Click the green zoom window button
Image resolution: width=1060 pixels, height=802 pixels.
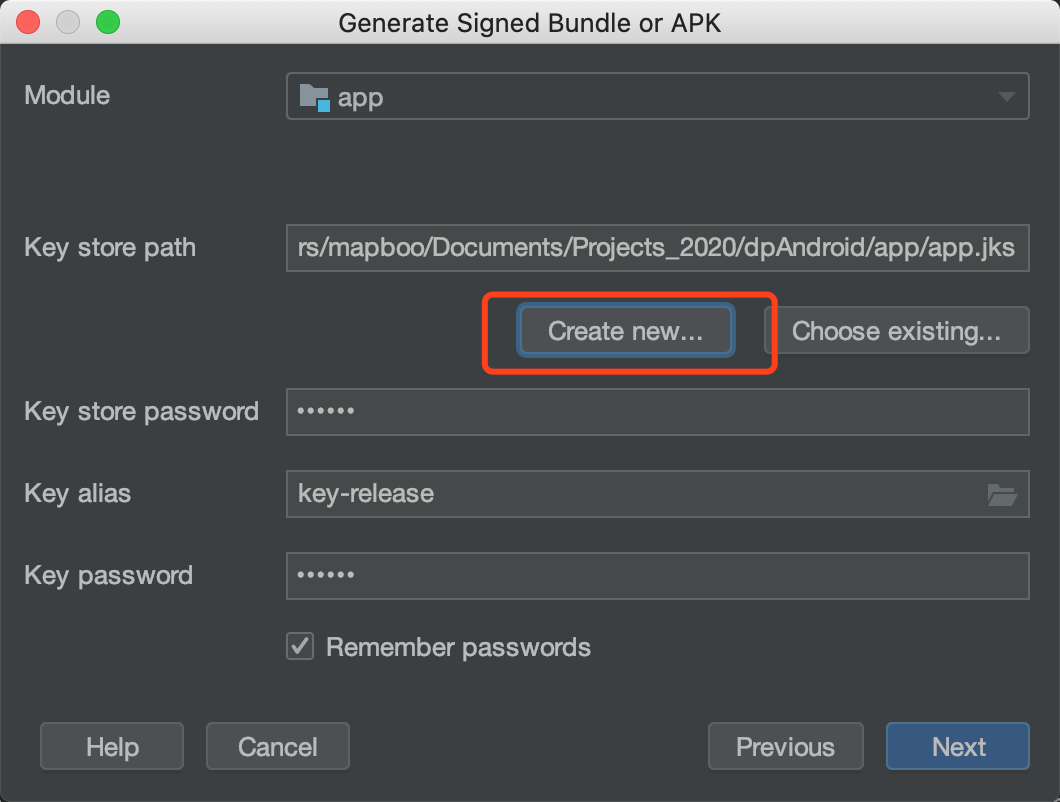tap(107, 22)
